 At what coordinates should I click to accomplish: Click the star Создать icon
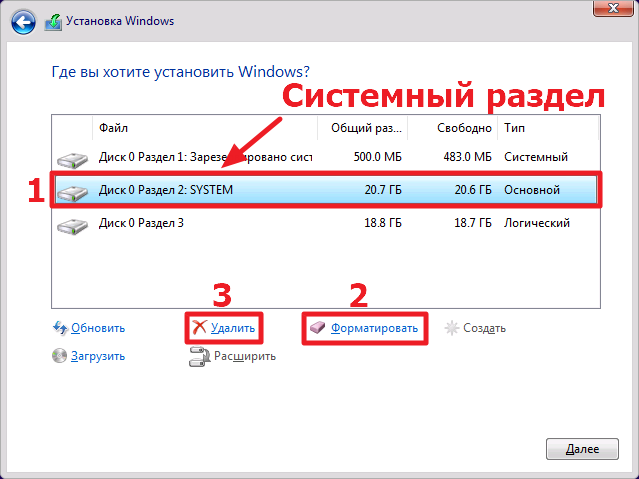coord(452,328)
